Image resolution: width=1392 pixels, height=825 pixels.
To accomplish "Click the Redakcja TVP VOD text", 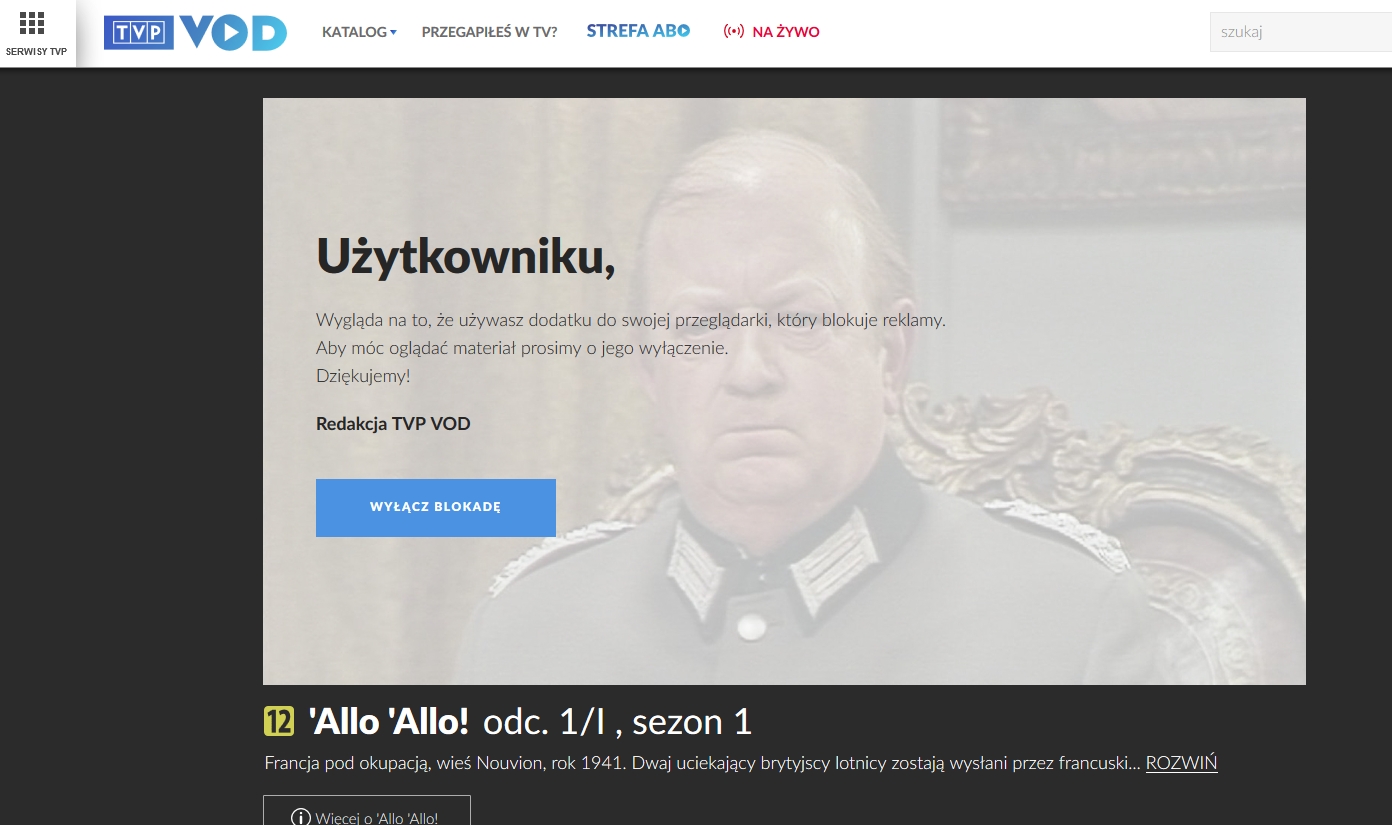I will [393, 424].
